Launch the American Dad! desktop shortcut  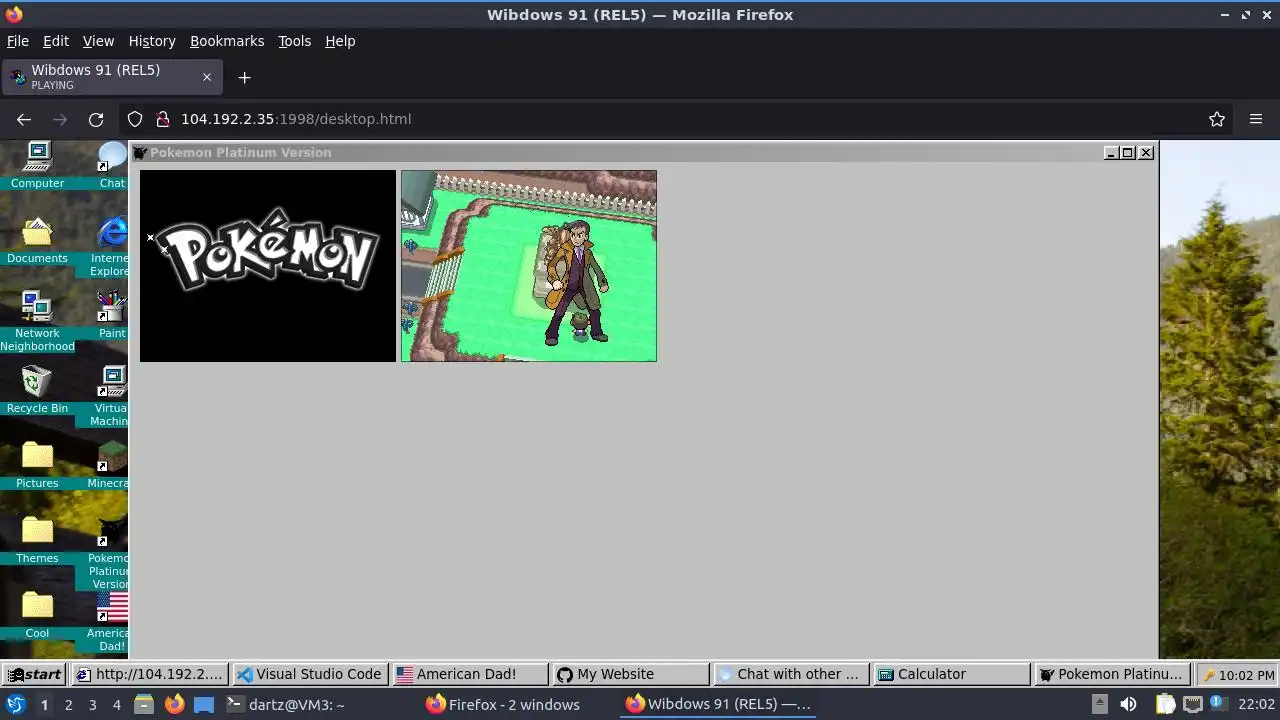point(108,620)
